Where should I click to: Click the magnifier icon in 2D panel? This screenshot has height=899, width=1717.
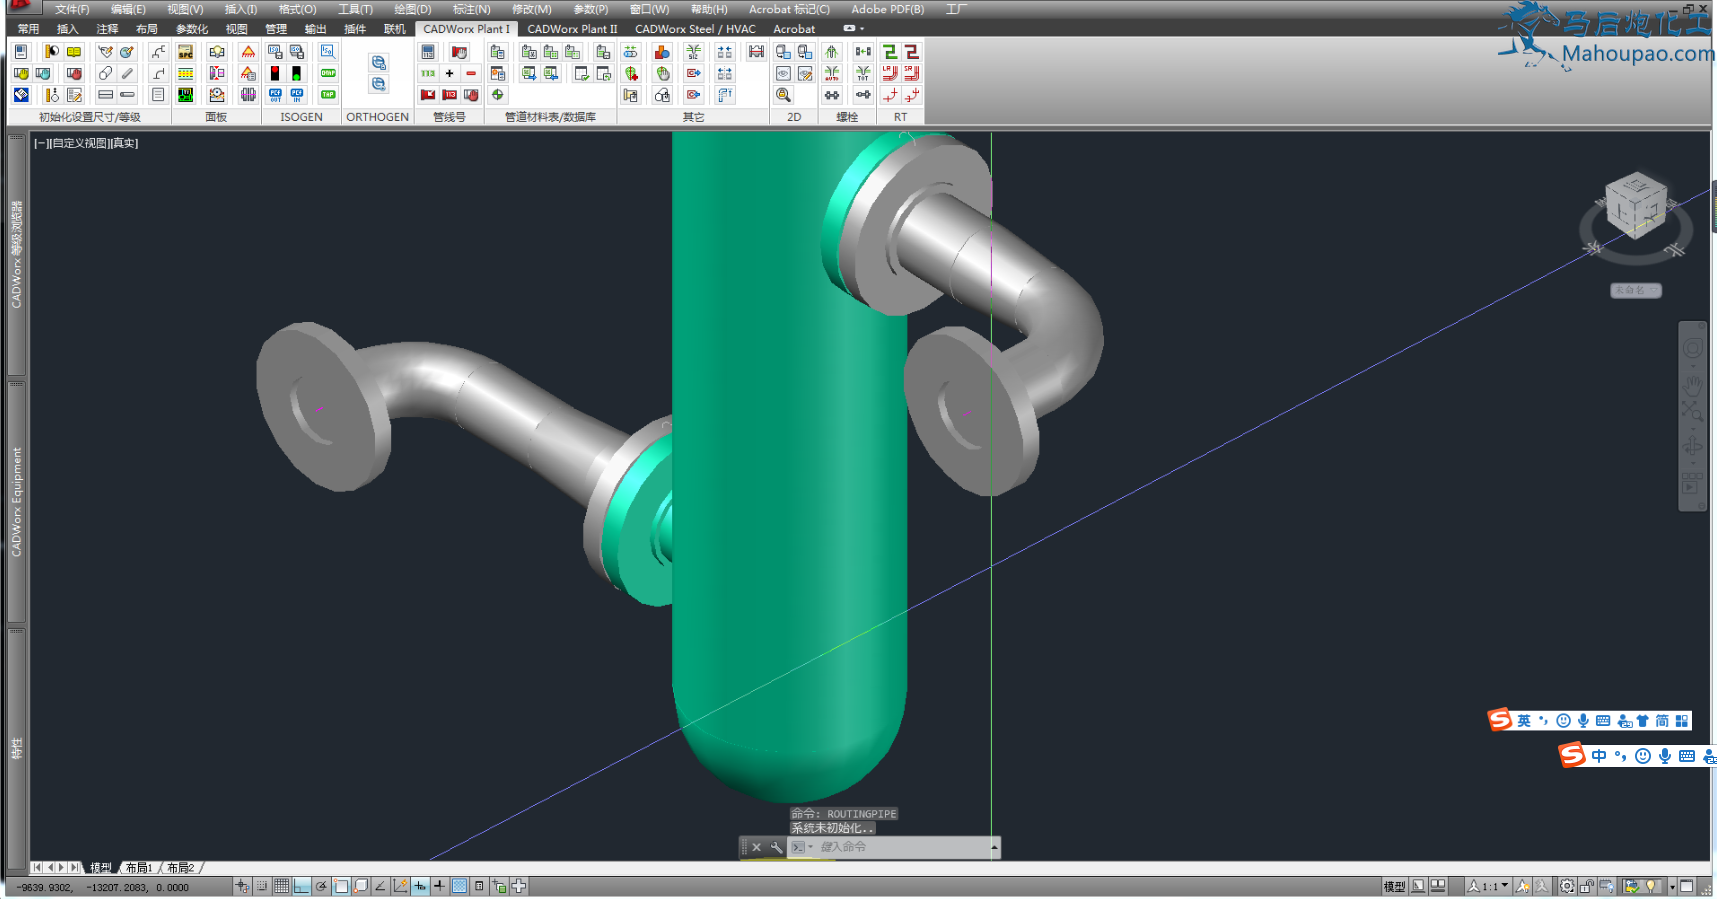pyautogui.click(x=783, y=95)
